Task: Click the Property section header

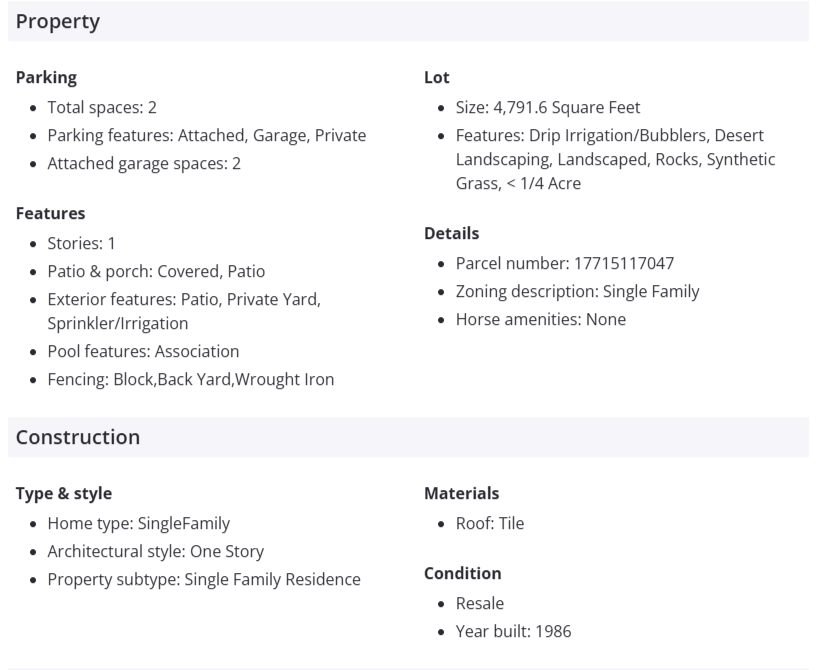Action: pyautogui.click(x=58, y=21)
